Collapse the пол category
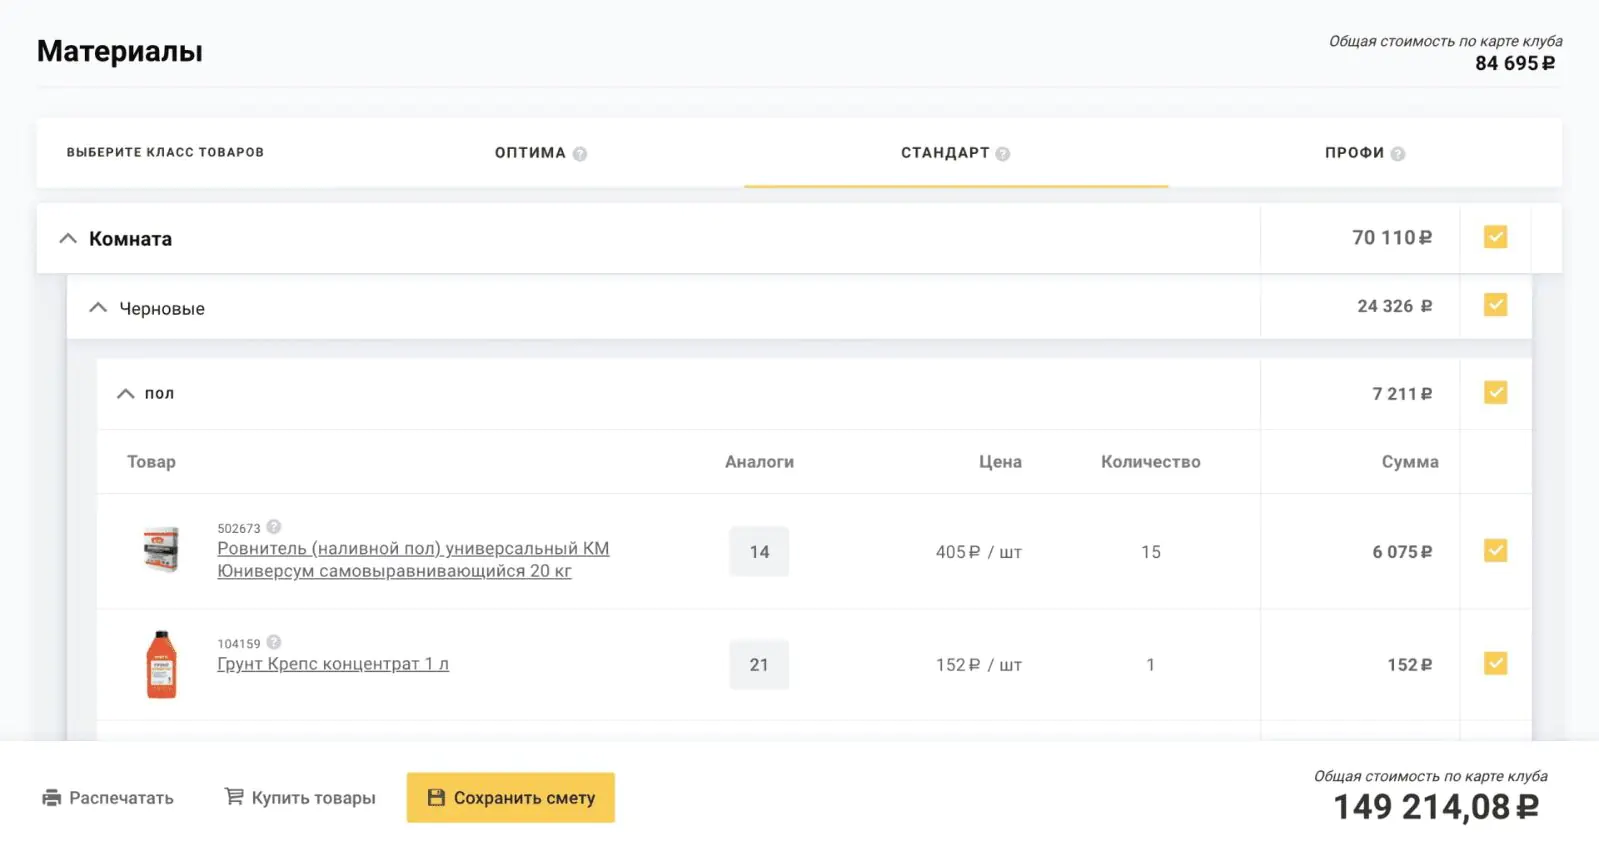The height and width of the screenshot is (851, 1599). click(x=125, y=394)
